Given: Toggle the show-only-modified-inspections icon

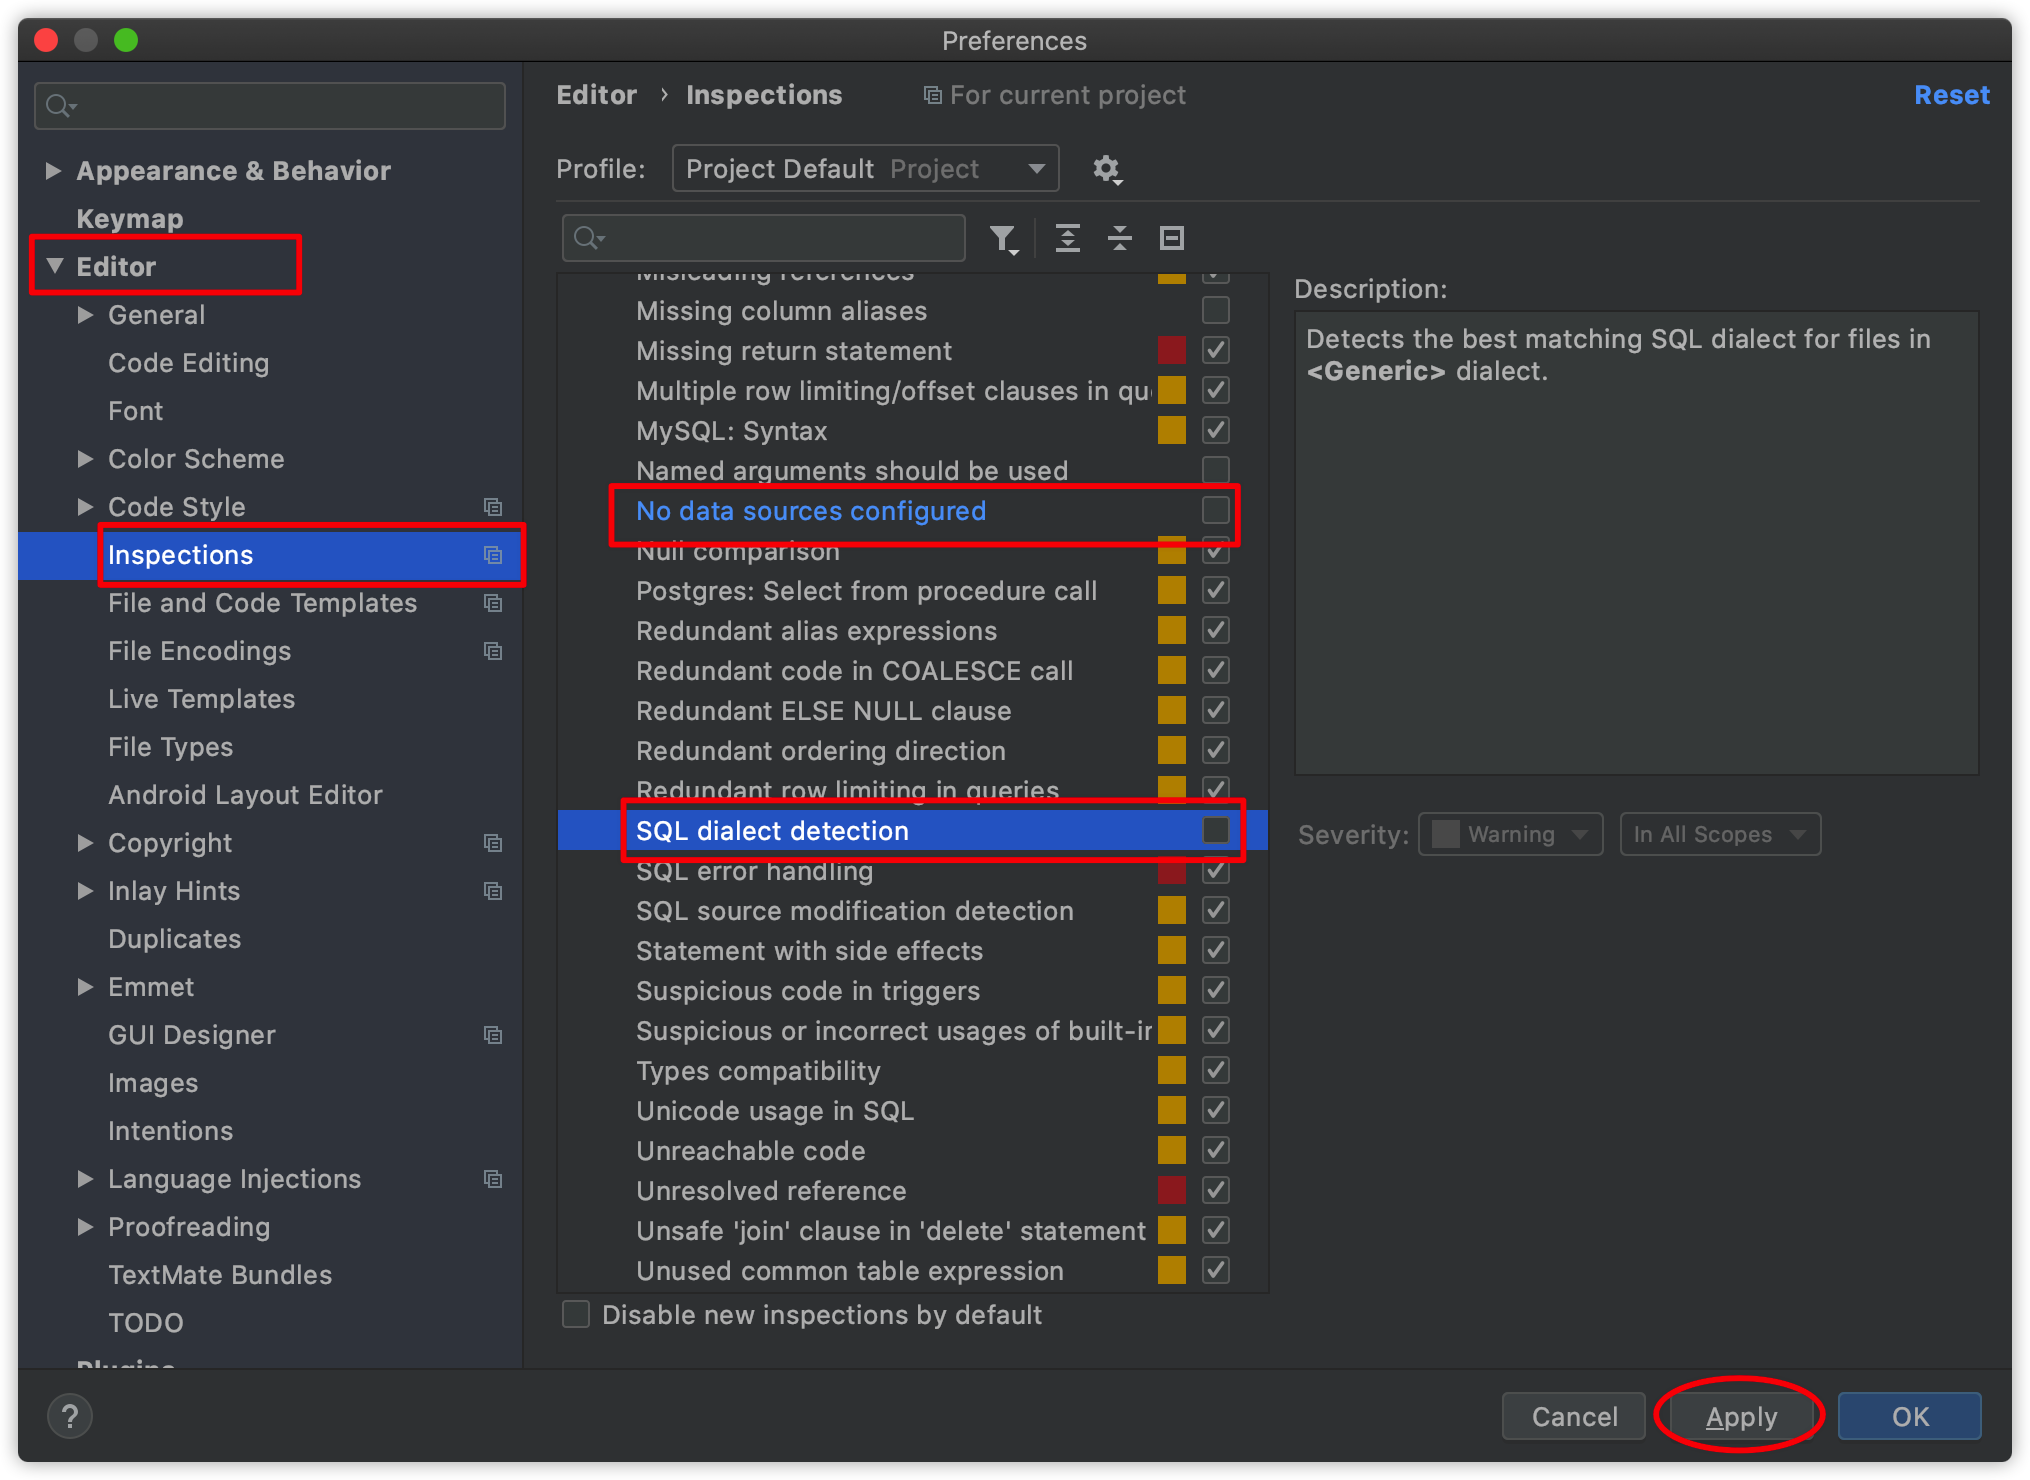Looking at the screenshot, I should 1170,238.
